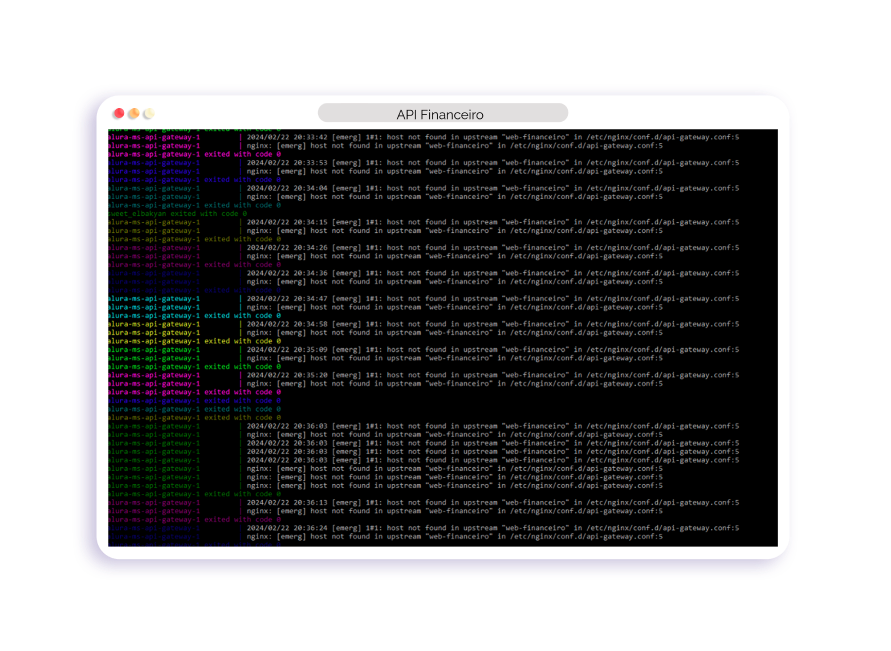This screenshot has width=891, height=651.
Task: Click the yellow gateway name beside 20:34:58
Action: tap(154, 324)
